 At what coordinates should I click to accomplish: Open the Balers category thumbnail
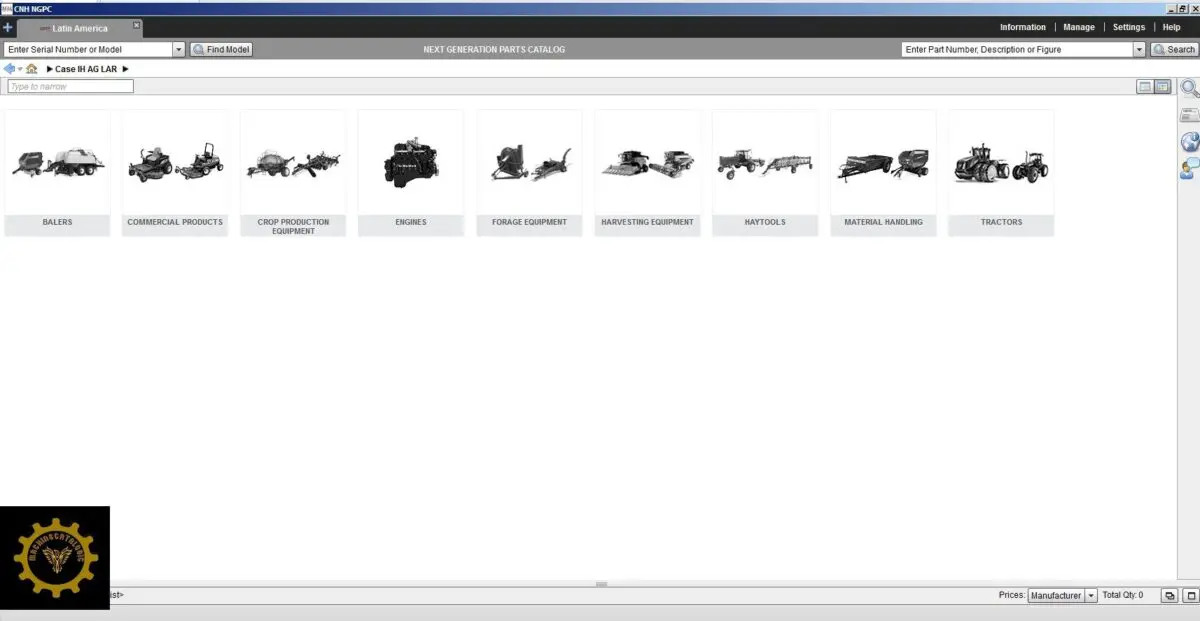coord(57,173)
